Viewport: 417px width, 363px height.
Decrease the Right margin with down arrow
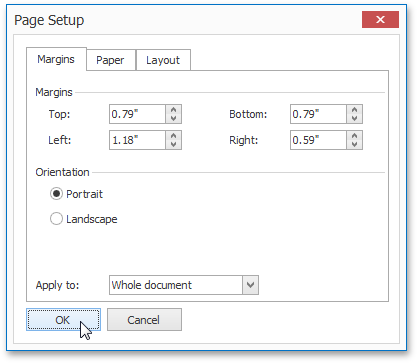tap(355, 144)
